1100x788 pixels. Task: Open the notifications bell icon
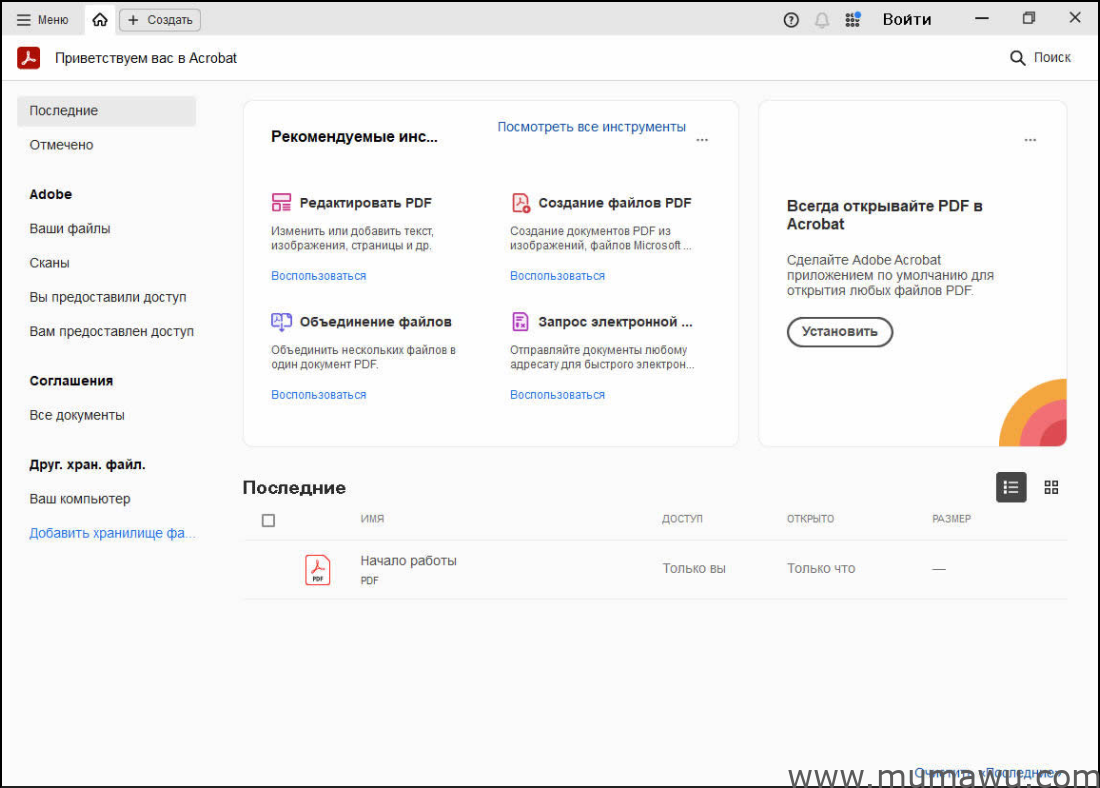pos(822,20)
